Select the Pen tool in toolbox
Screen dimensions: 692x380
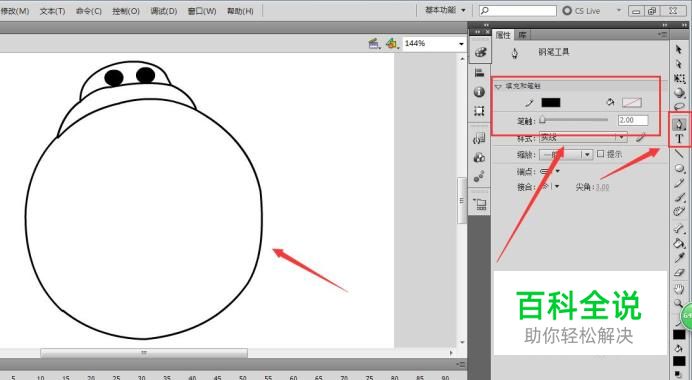679,124
